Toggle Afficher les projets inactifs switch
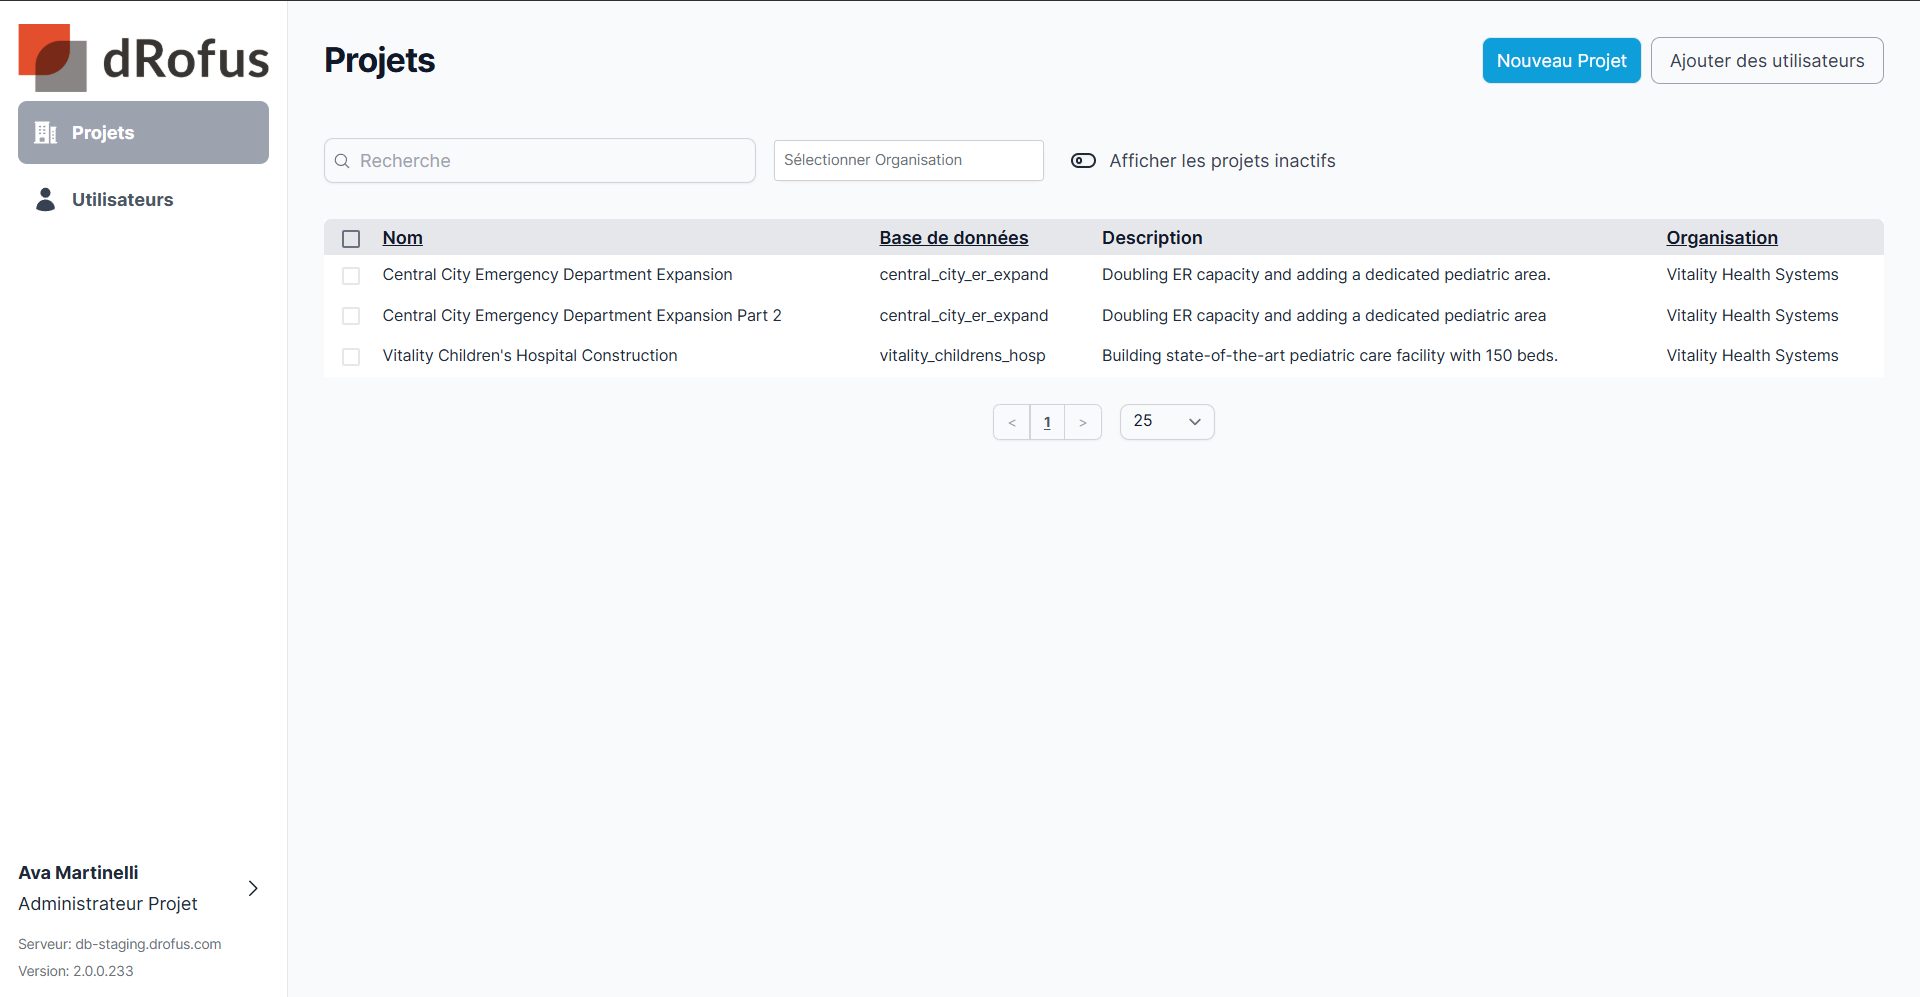 (x=1083, y=161)
